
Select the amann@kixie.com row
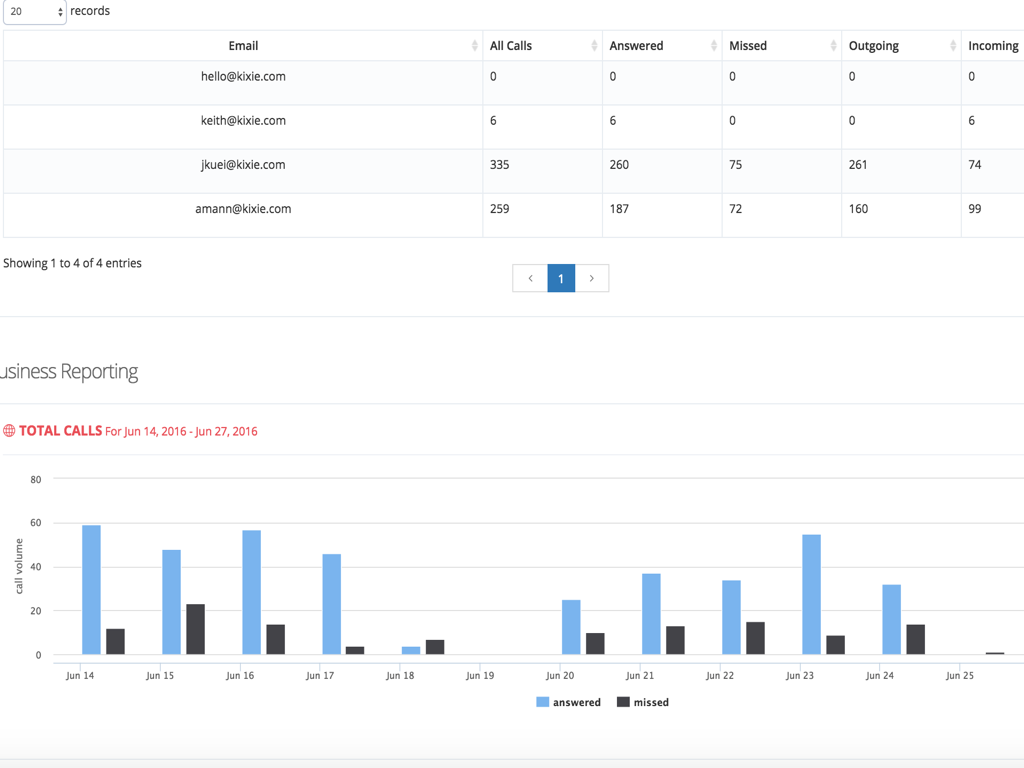[x=243, y=209]
